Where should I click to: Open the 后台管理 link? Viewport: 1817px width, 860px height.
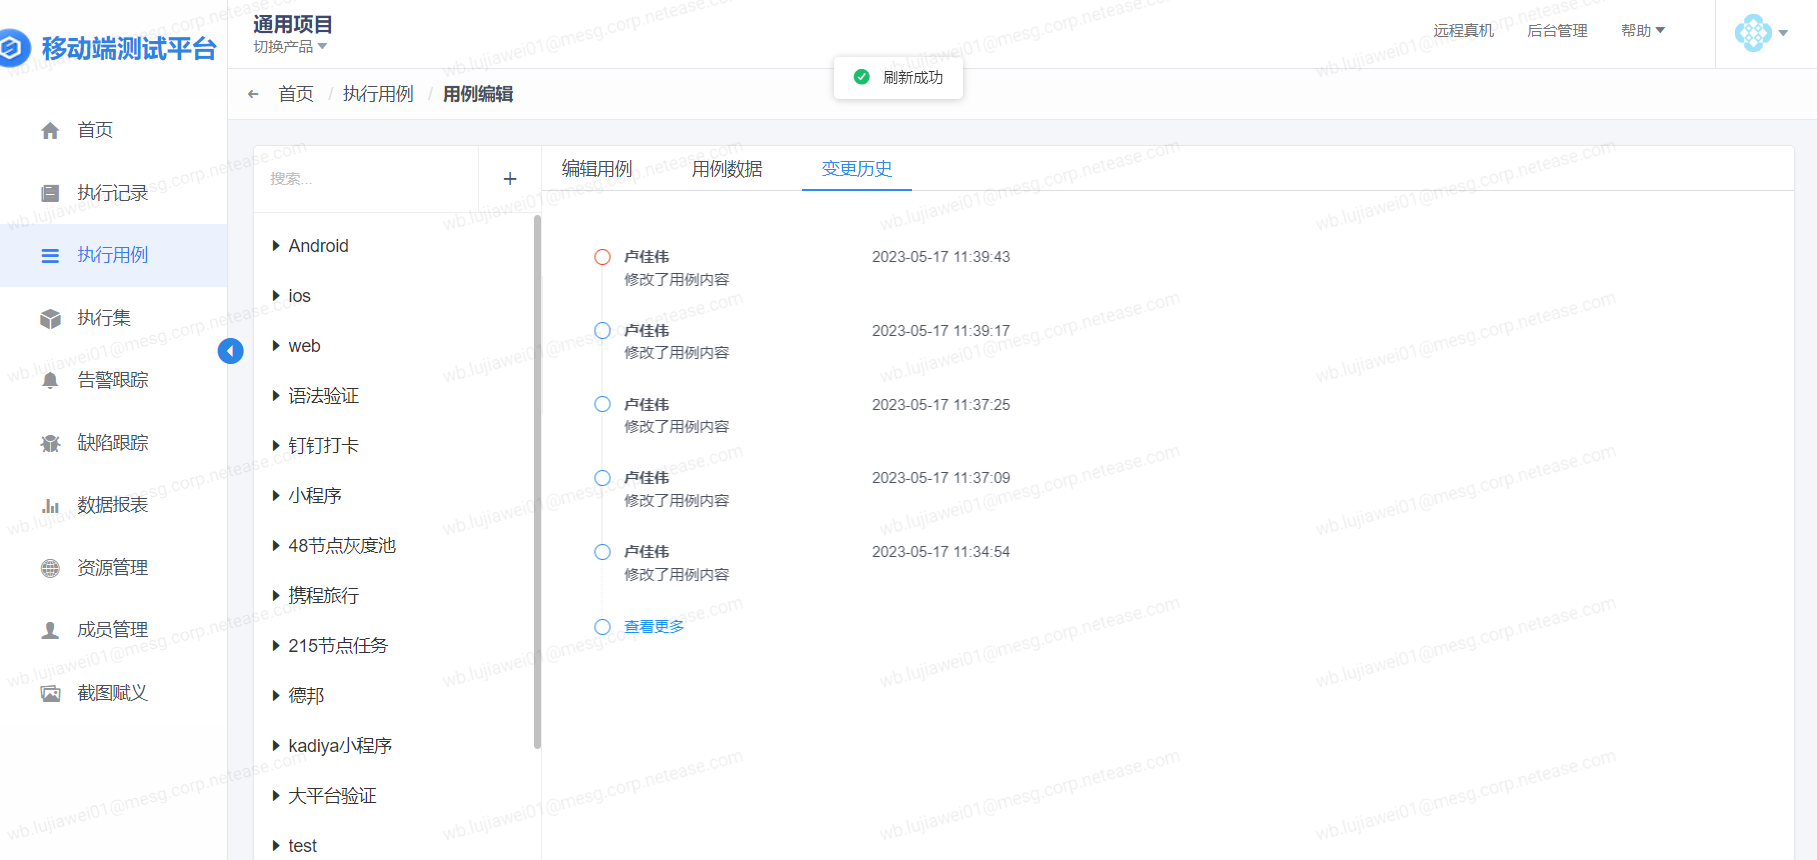tap(1557, 31)
